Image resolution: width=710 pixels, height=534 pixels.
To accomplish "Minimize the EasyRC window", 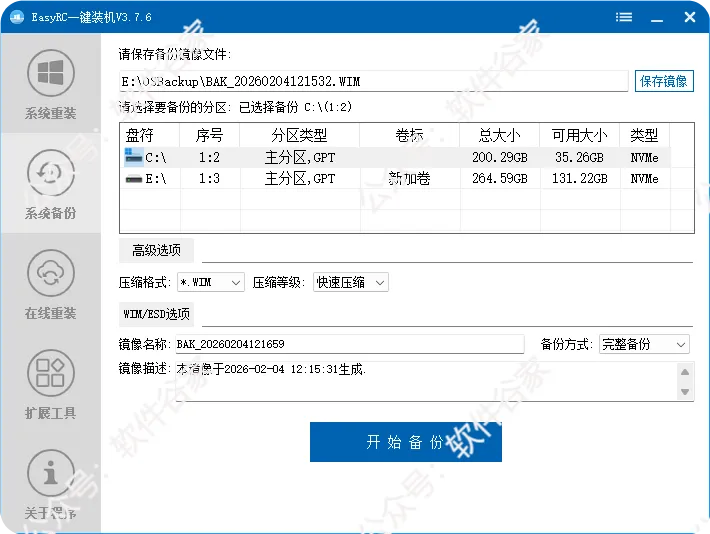I will pyautogui.click(x=657, y=19).
